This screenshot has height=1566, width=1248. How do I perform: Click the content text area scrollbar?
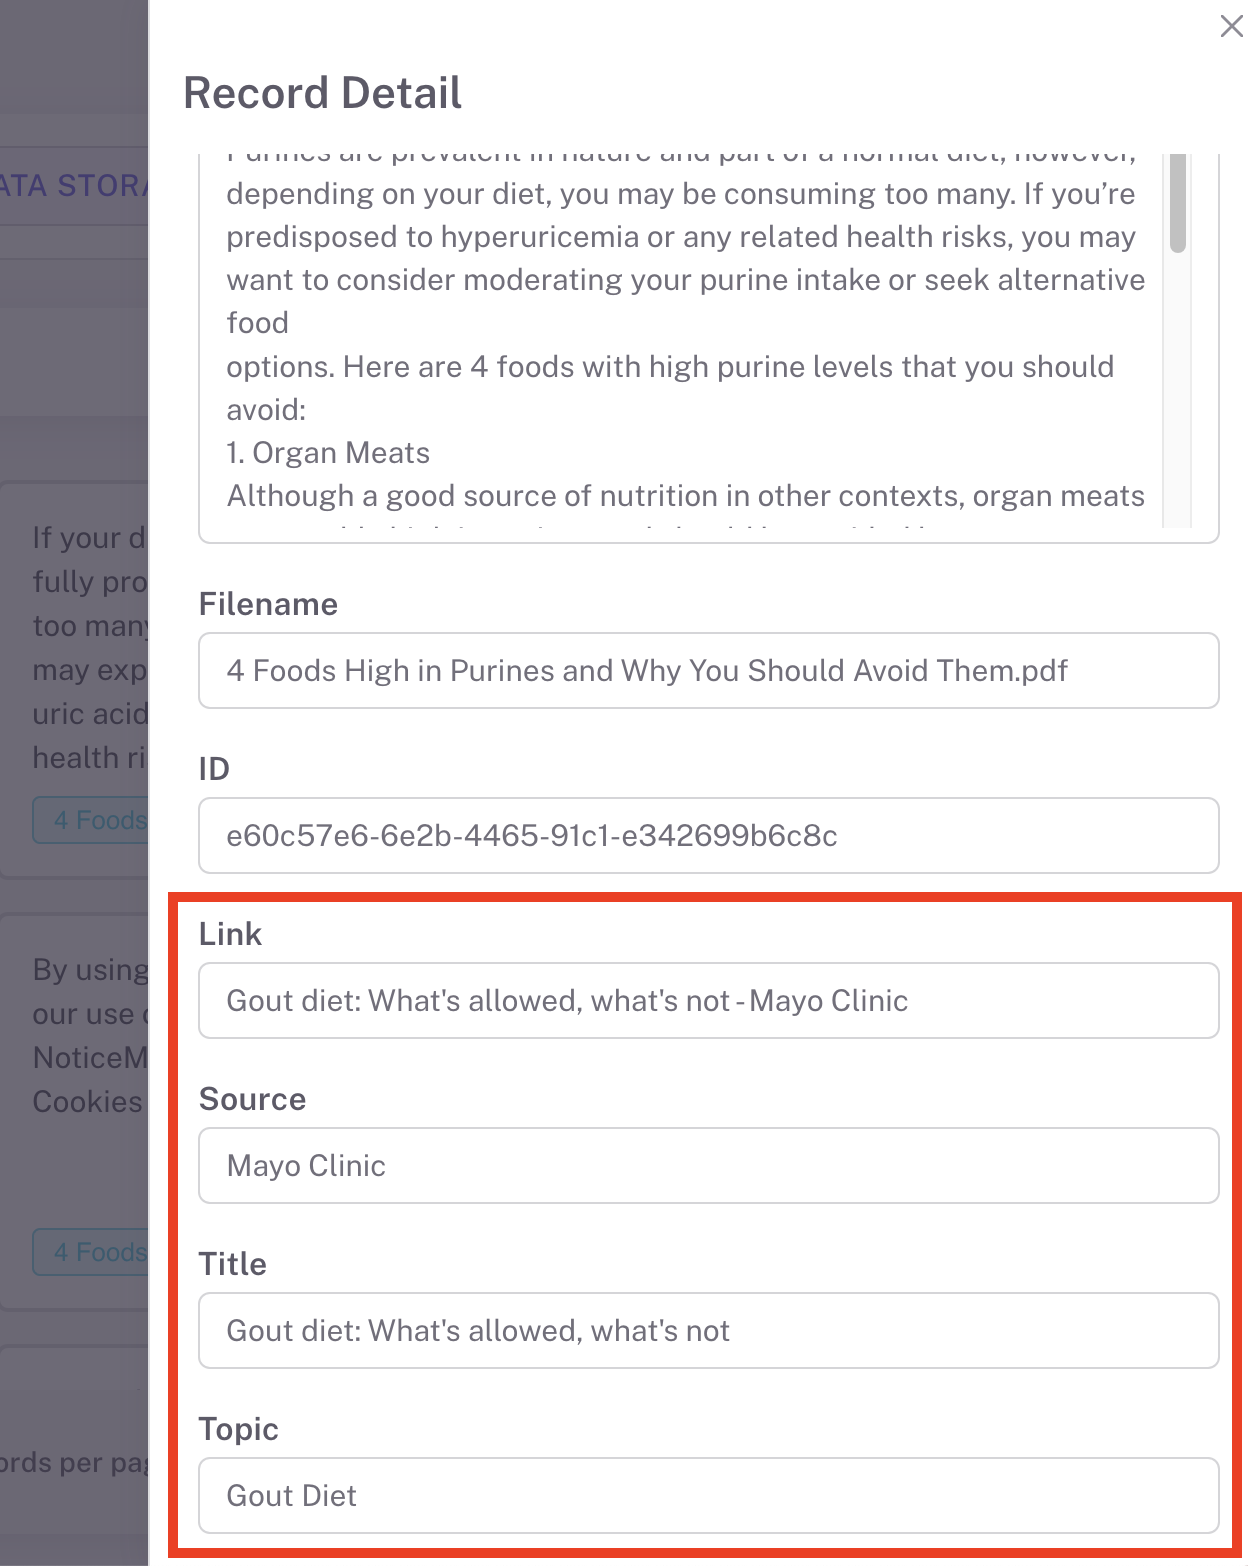(x=1178, y=205)
